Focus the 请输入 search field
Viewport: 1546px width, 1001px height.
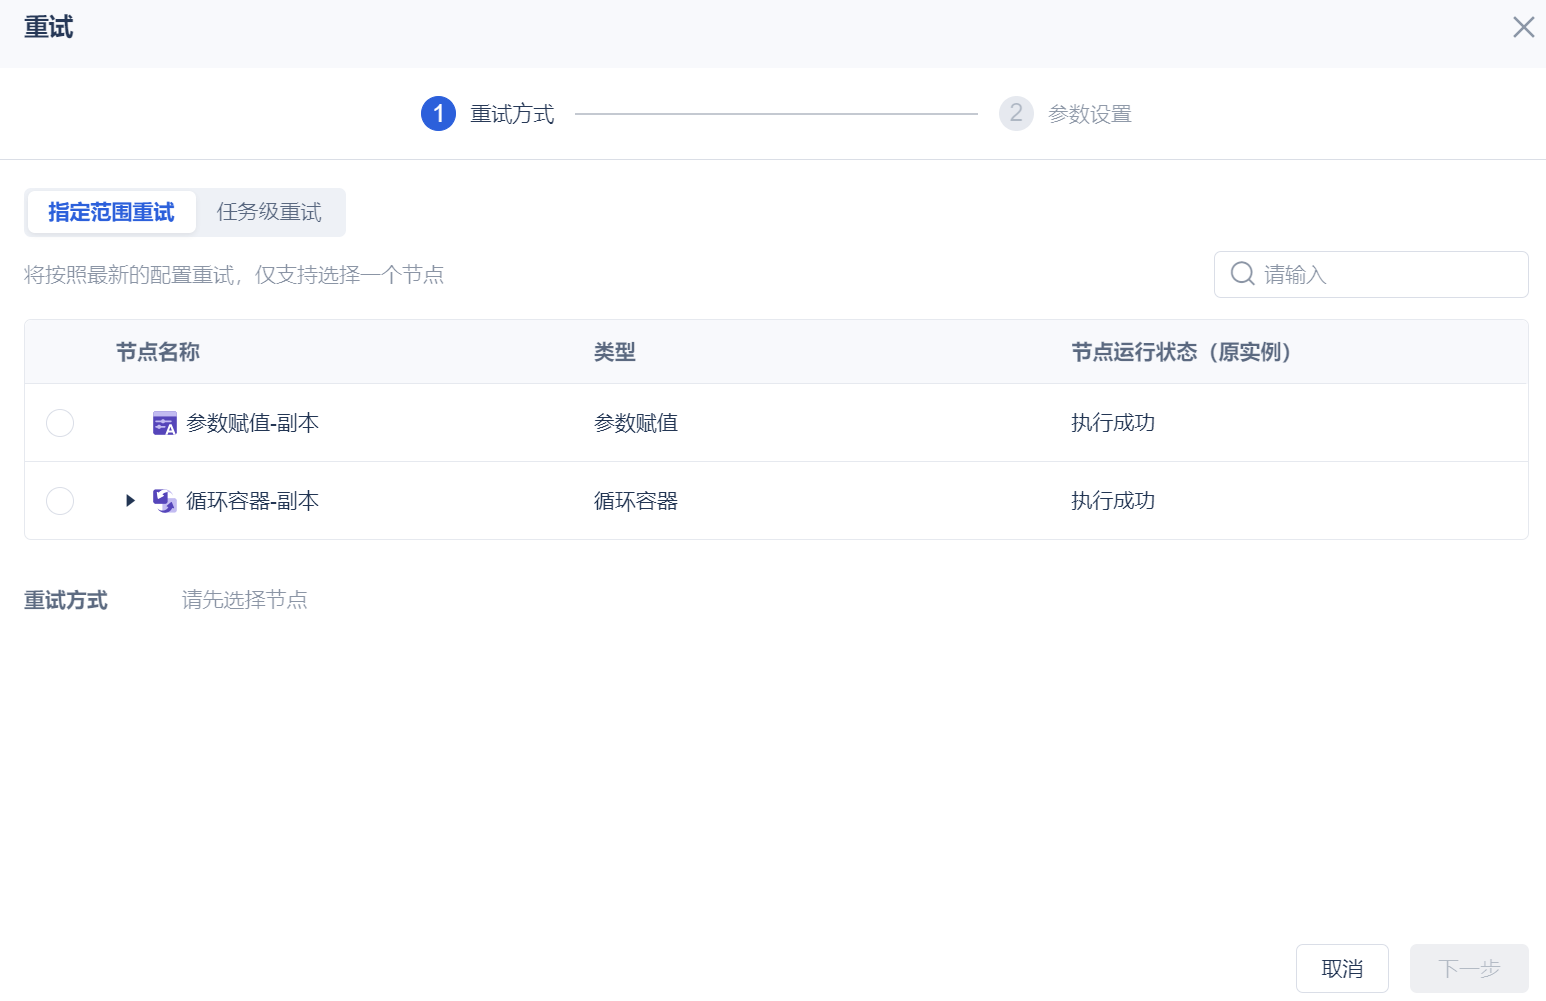click(x=1371, y=274)
